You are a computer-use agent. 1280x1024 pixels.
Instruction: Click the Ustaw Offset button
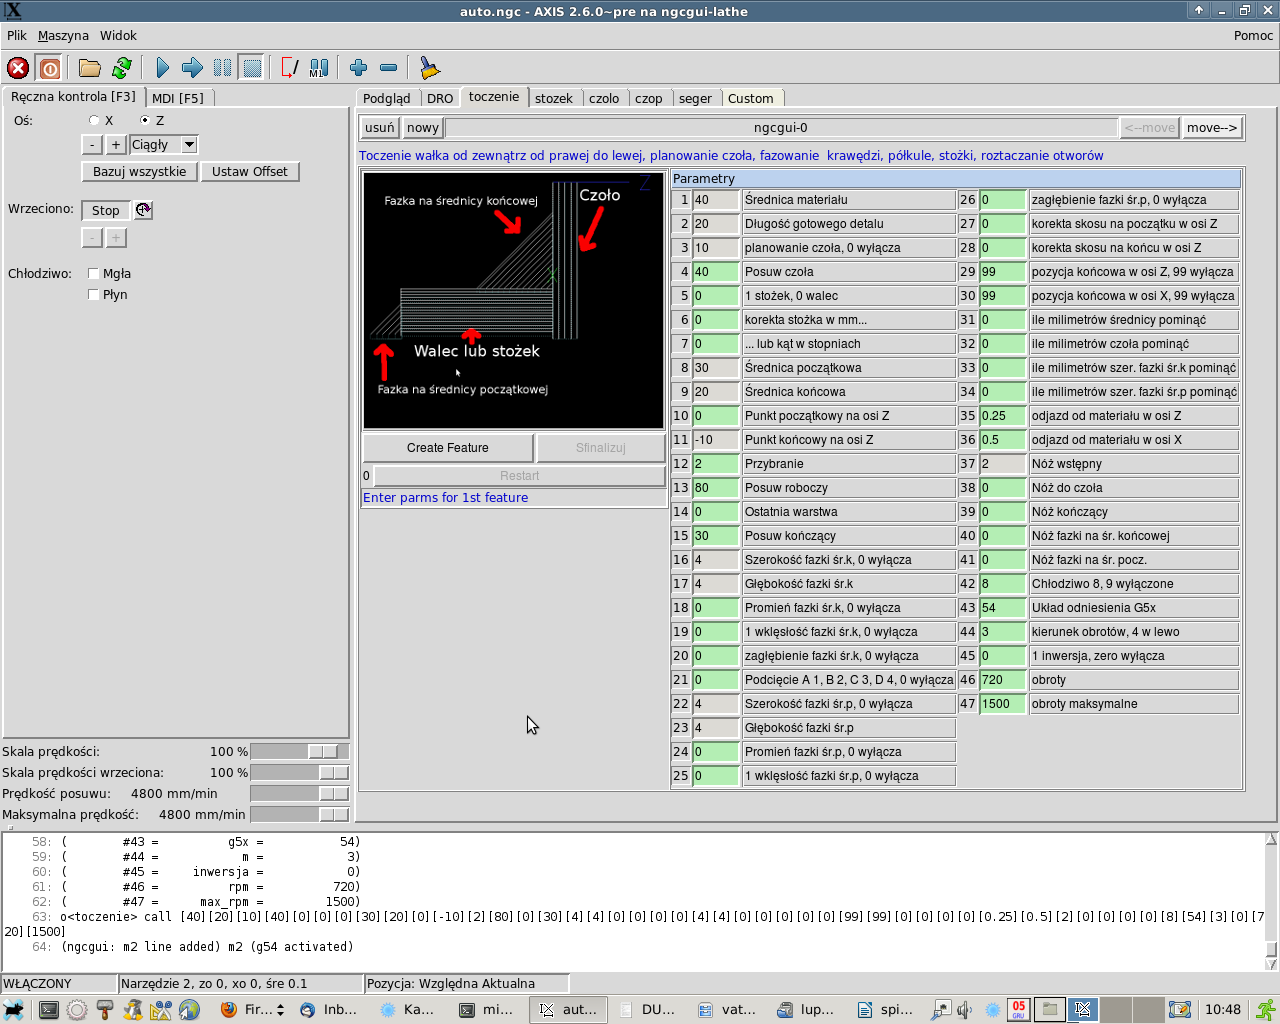(x=250, y=171)
